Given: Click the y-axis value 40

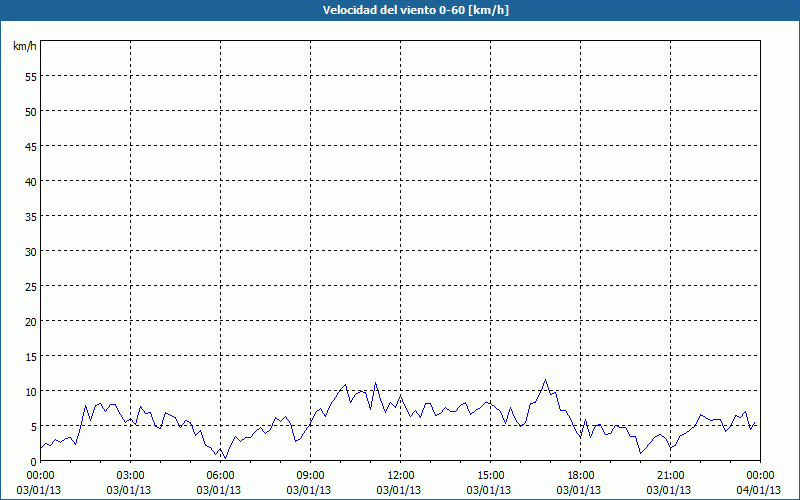Looking at the screenshot, I should pos(31,182).
